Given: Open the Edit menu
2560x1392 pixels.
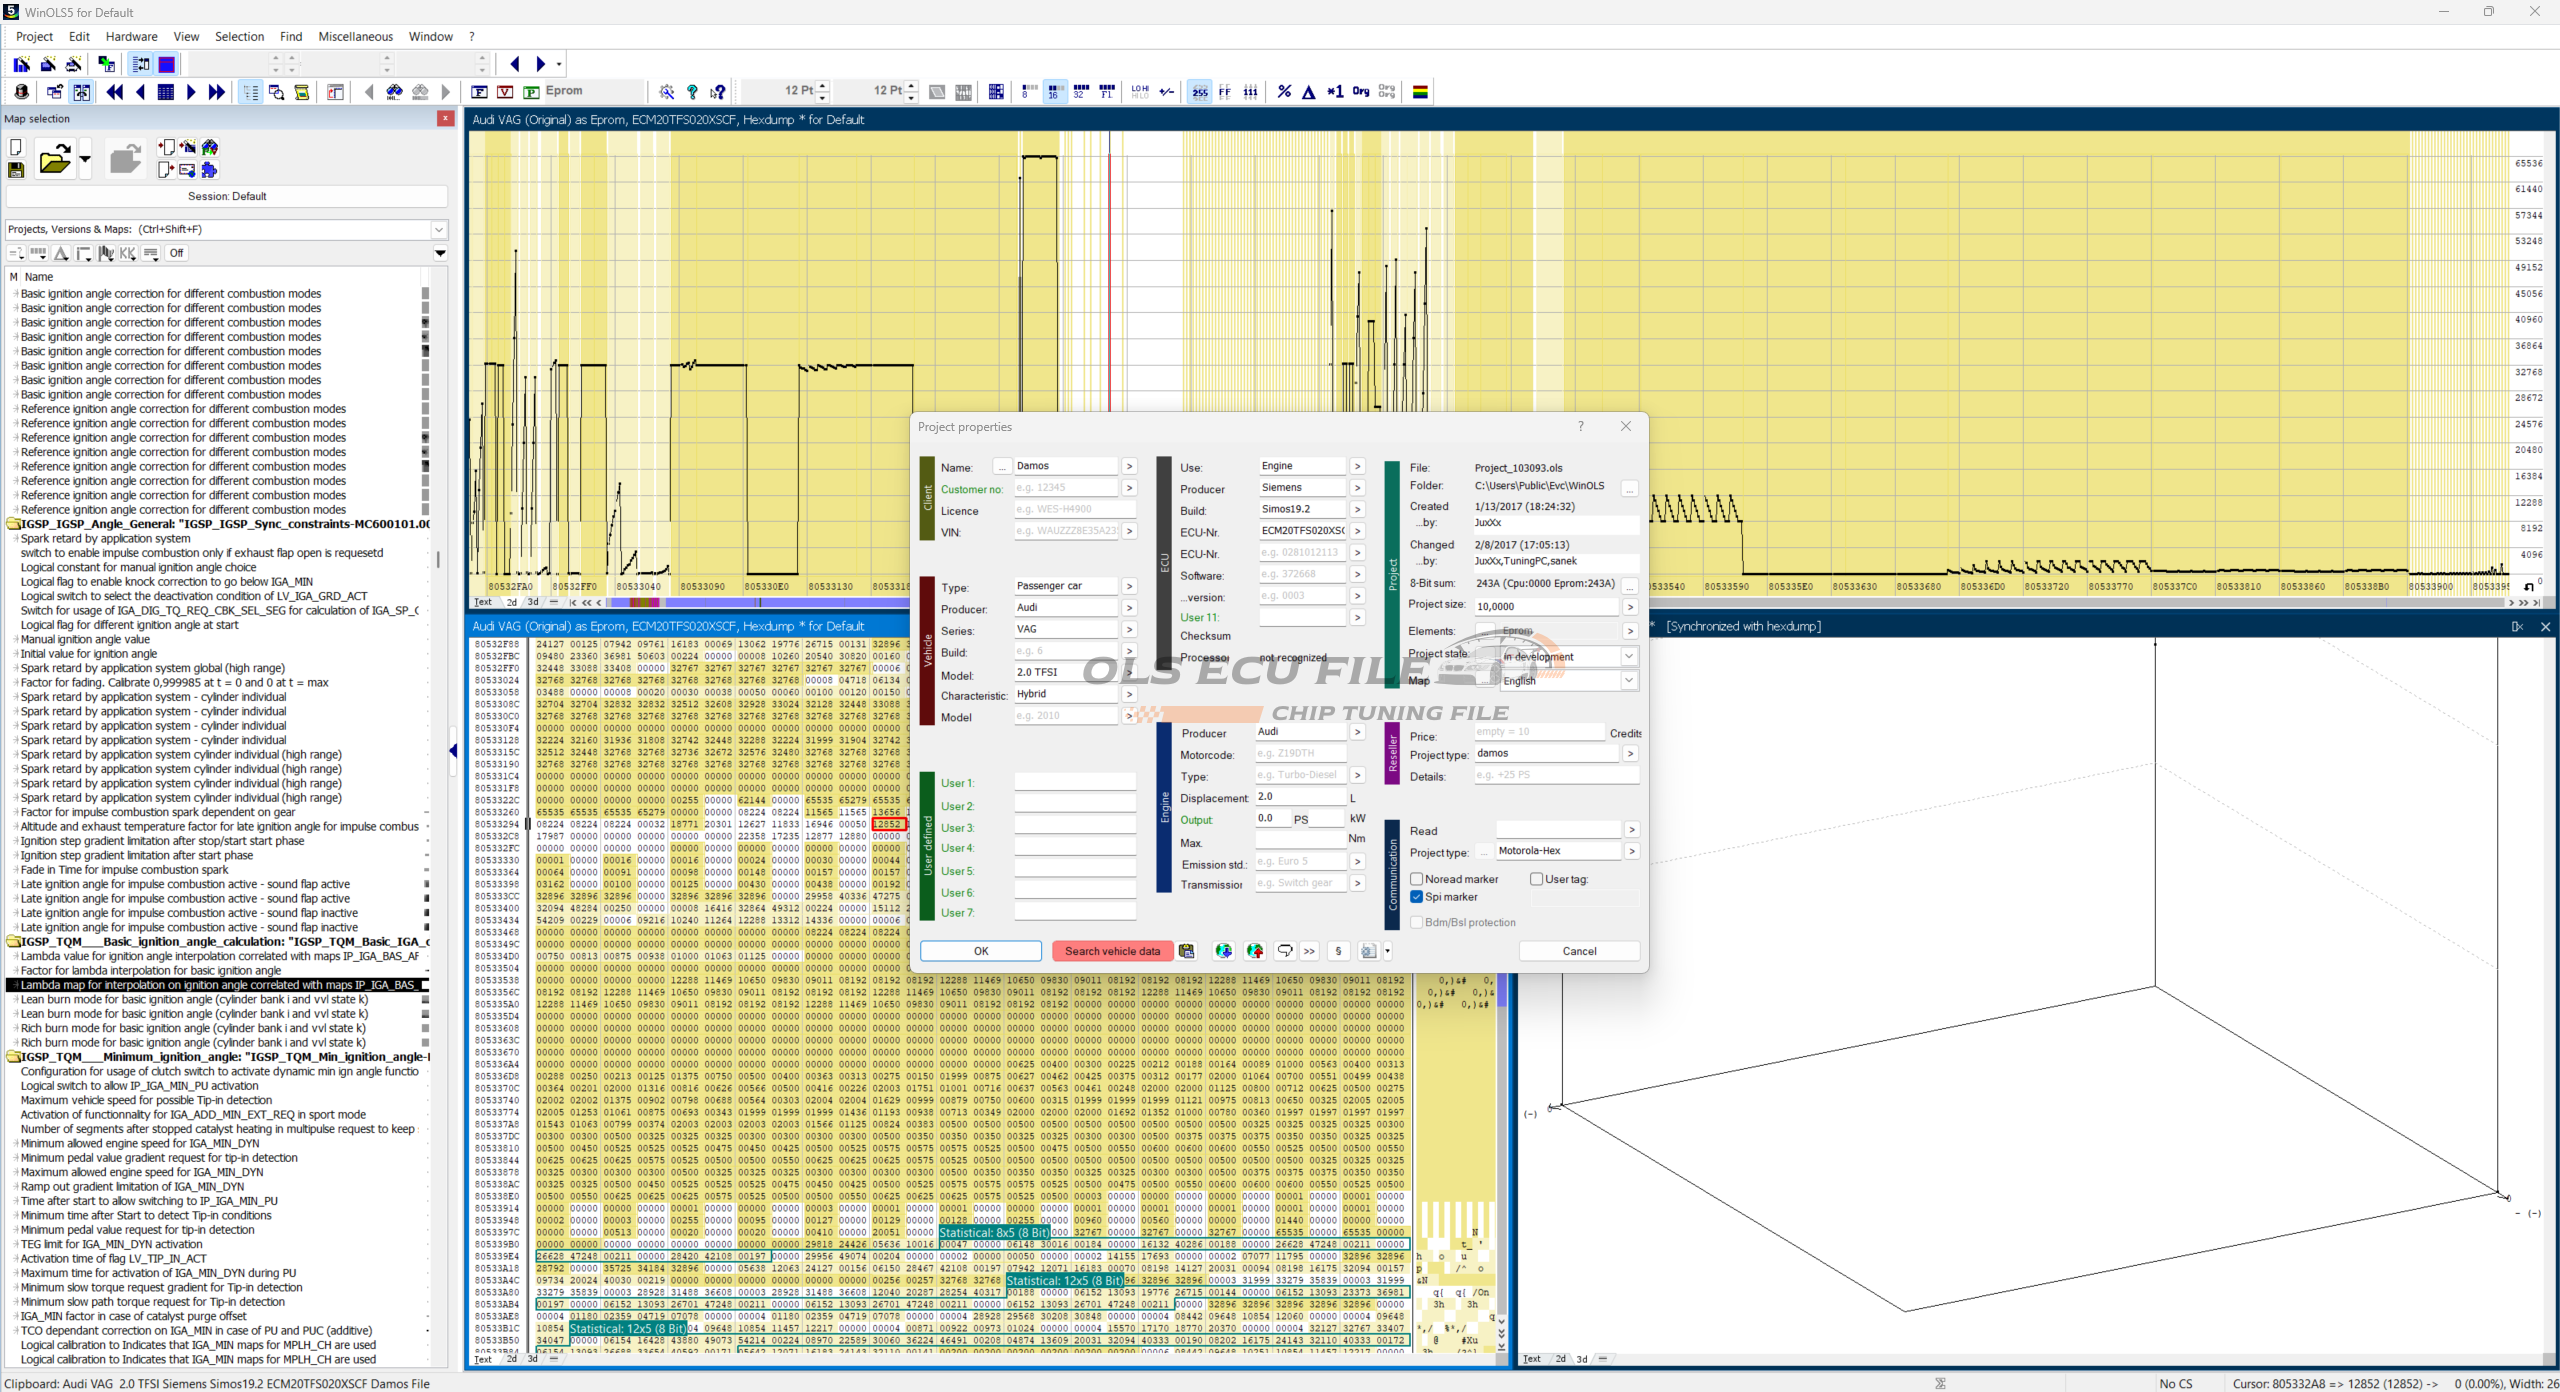Looking at the screenshot, I should tap(79, 37).
